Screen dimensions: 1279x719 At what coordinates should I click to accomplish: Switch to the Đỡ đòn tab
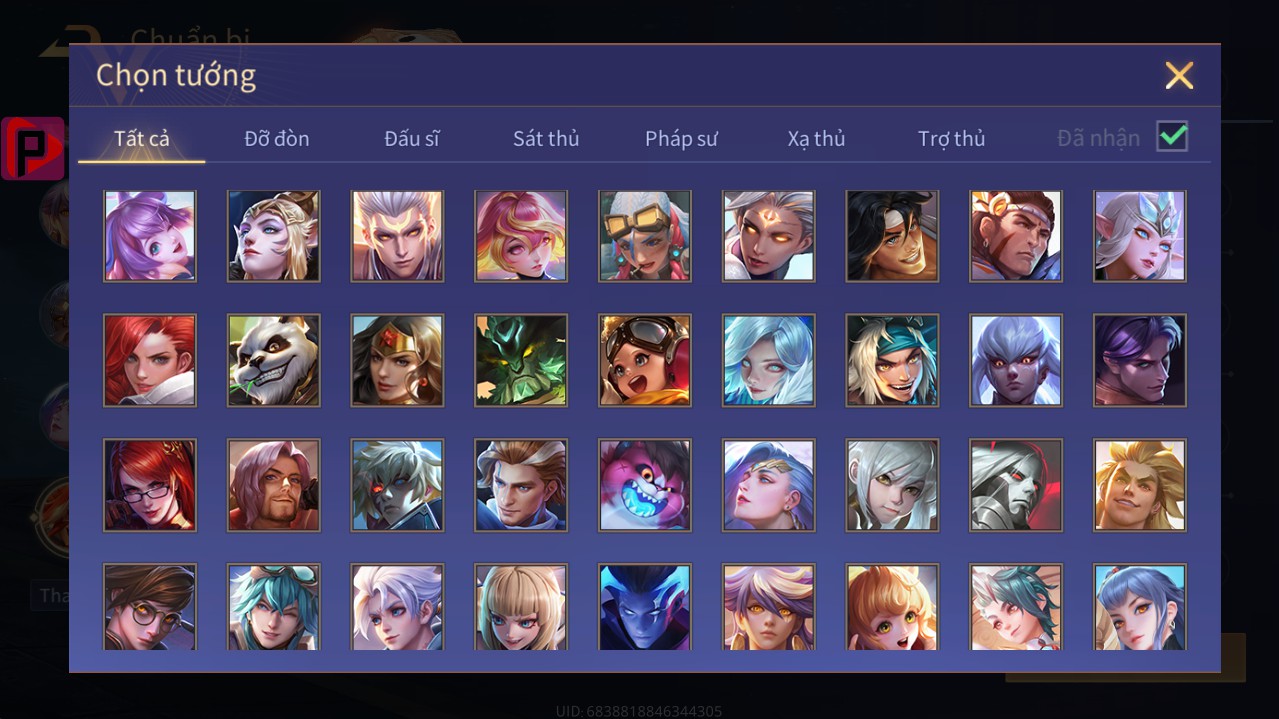click(x=277, y=138)
